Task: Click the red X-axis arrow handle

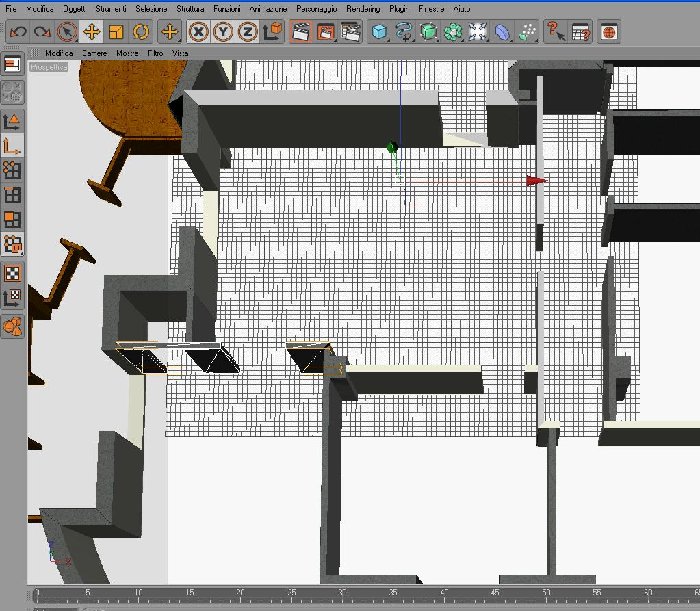Action: coord(536,181)
